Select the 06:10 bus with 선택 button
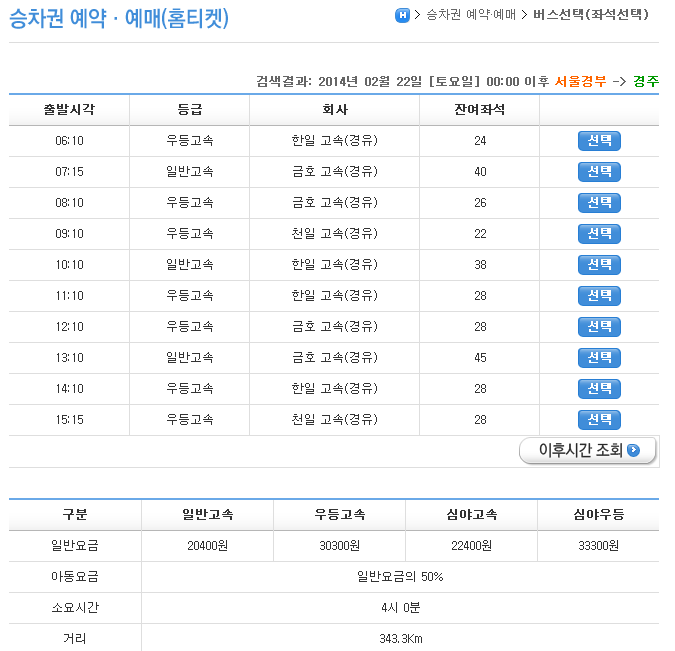The width and height of the screenshot is (675, 651). [x=599, y=141]
